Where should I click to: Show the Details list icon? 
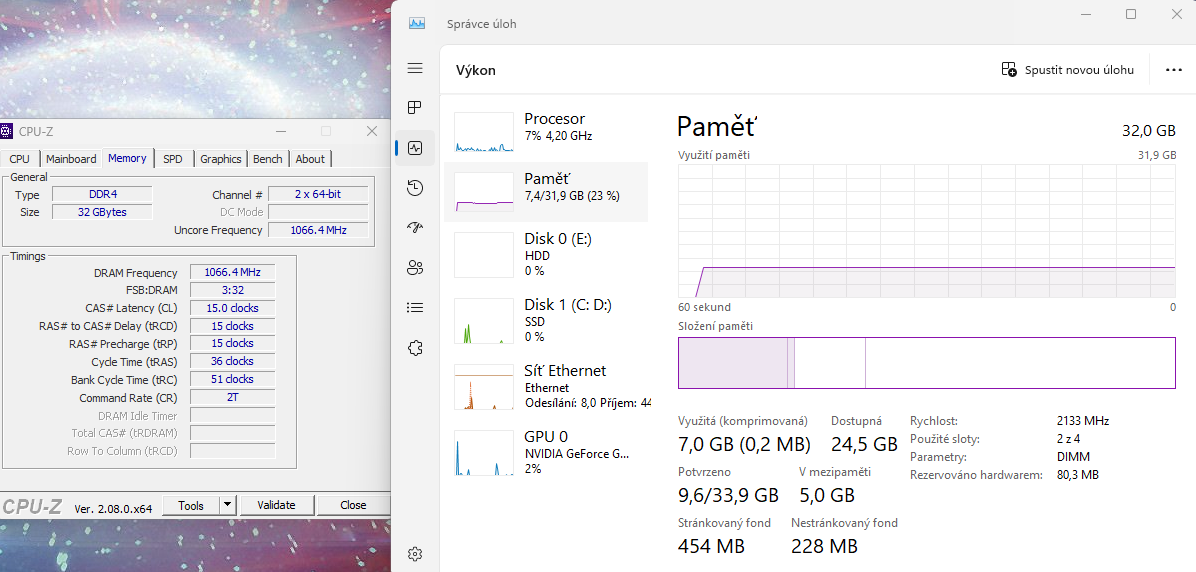(x=415, y=308)
